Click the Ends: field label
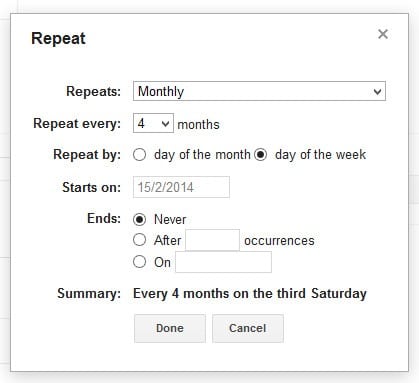Viewport: 419px width, 383px height. (x=104, y=219)
